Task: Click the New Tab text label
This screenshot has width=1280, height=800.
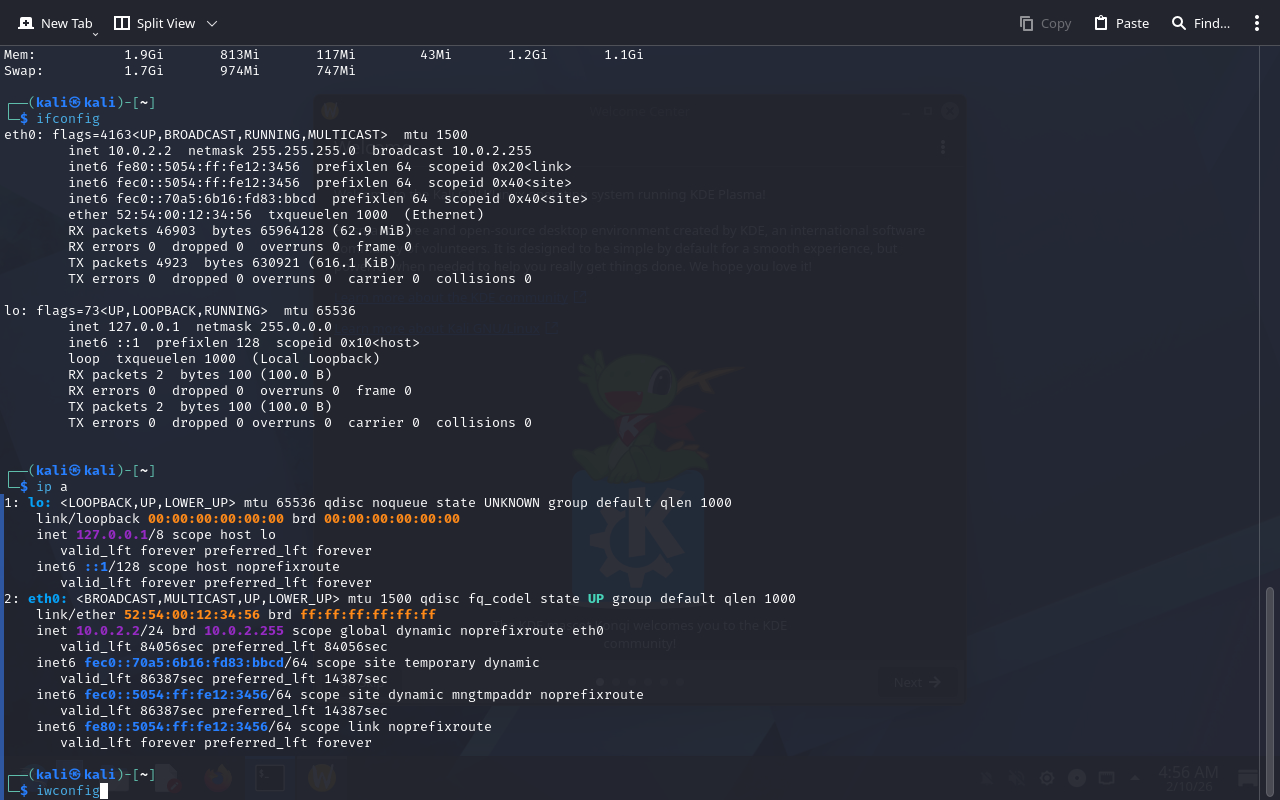Action: click(x=66, y=23)
